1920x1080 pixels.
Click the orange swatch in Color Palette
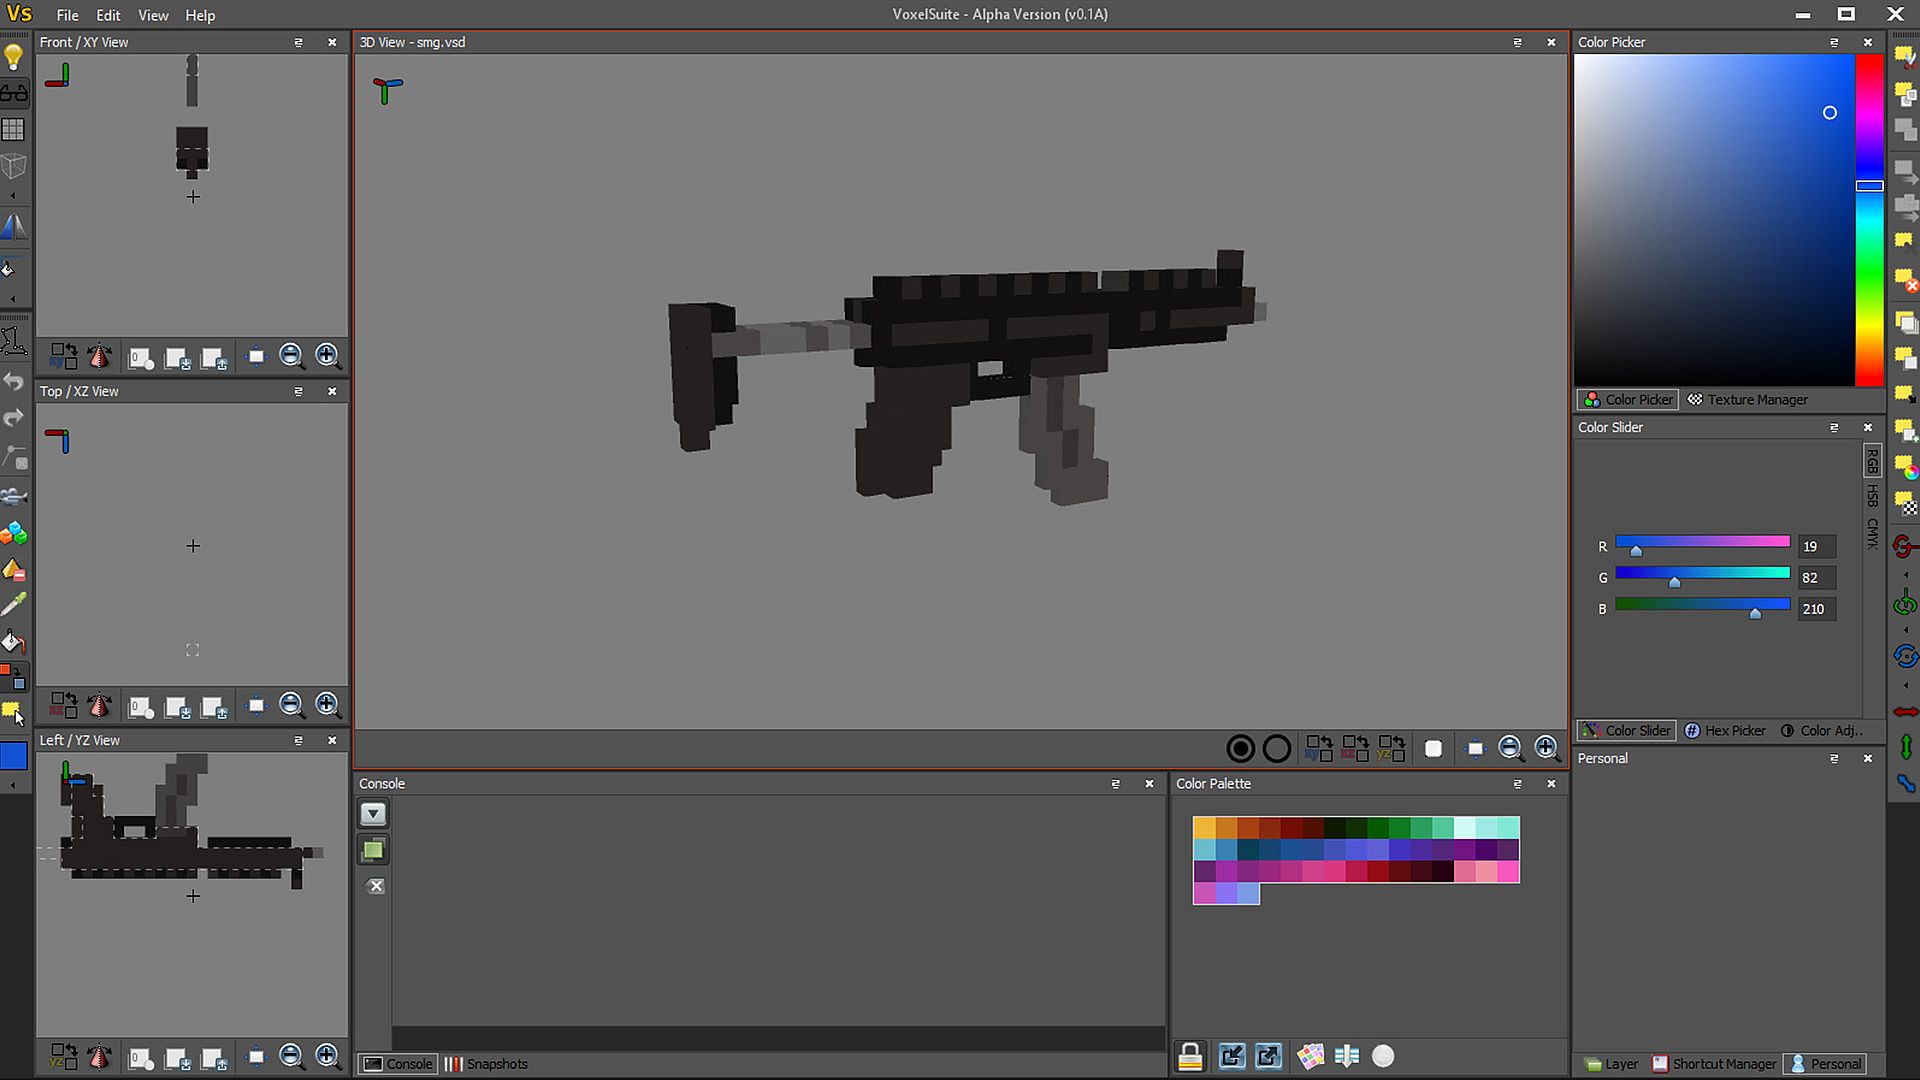(1226, 828)
